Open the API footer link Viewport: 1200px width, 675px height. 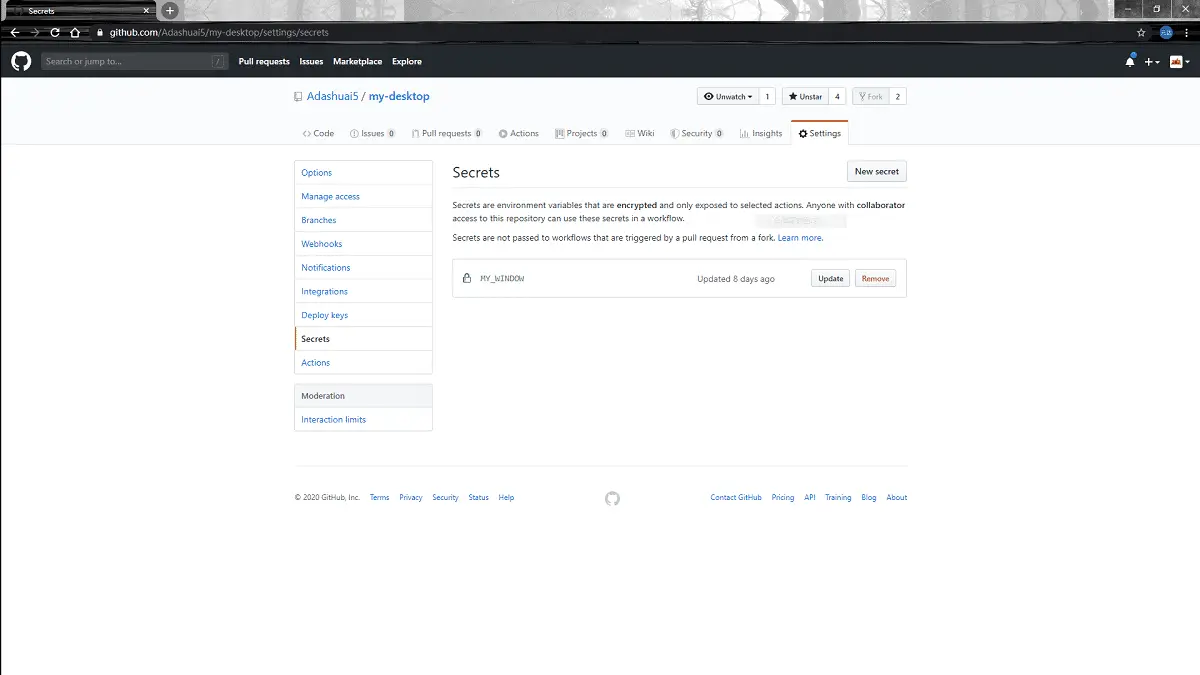[x=810, y=498]
